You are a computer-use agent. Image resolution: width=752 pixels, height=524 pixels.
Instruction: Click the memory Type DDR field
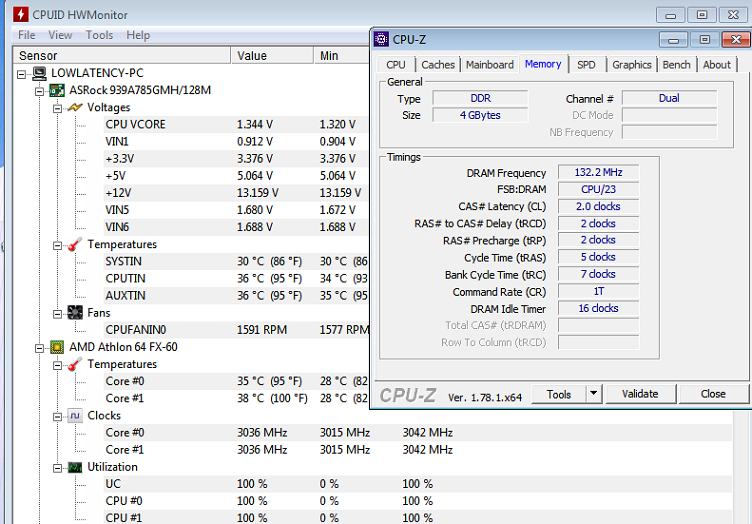tap(480, 98)
